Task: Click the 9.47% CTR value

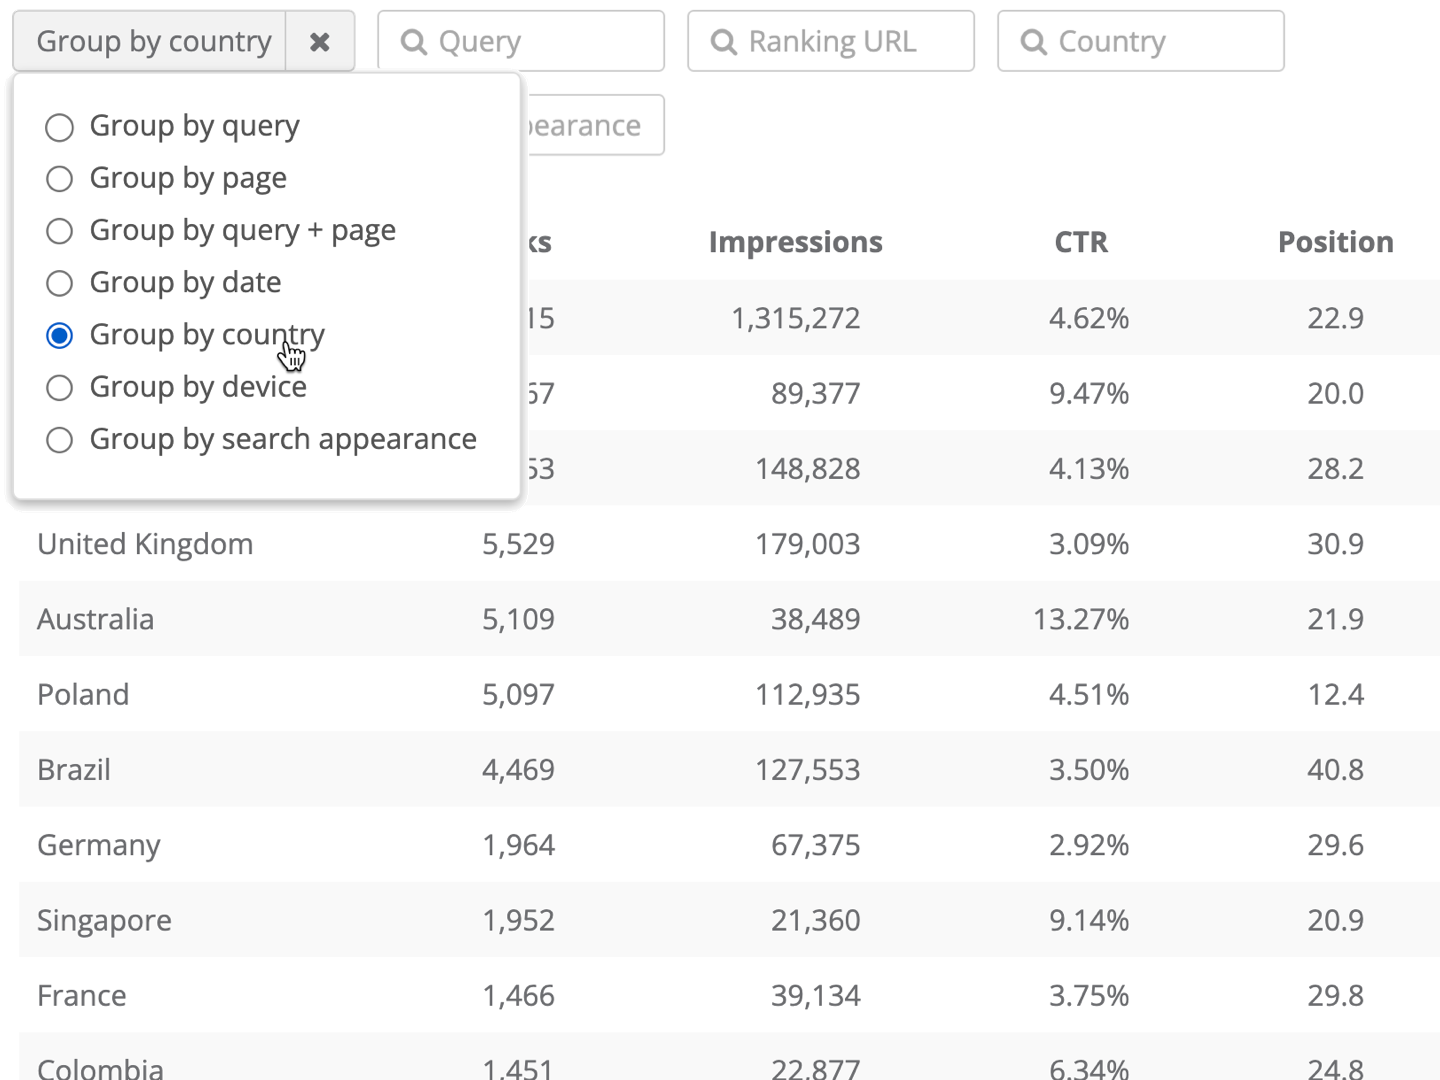Action: [x=1089, y=393]
